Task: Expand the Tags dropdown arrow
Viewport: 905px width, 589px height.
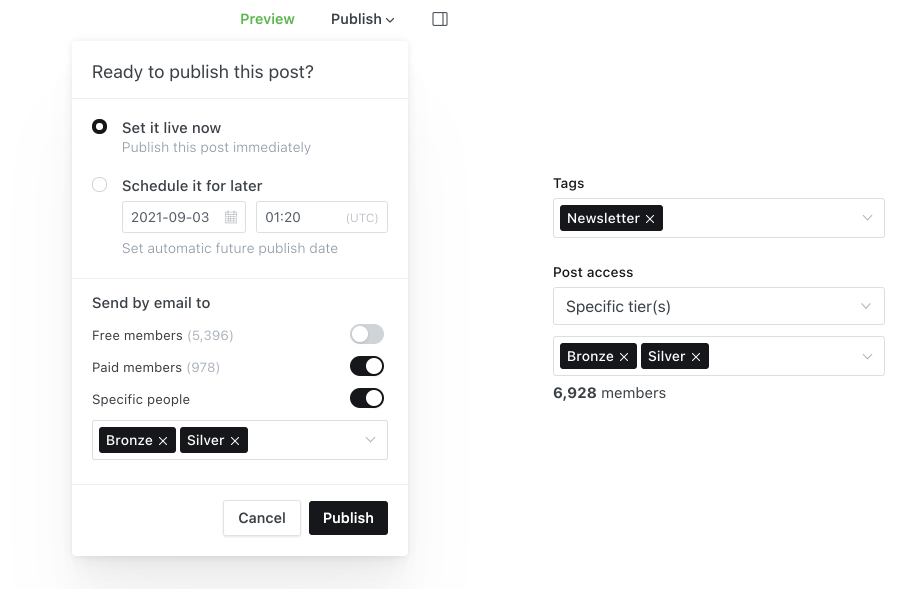Action: point(867,218)
